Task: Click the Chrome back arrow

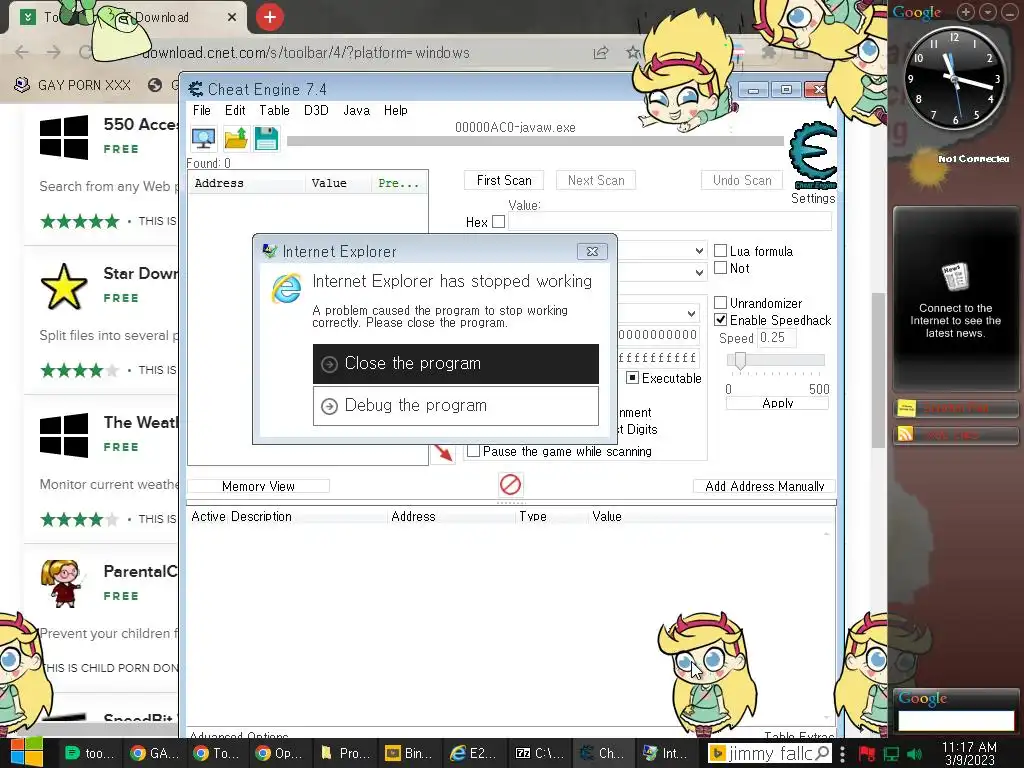Action: [22, 52]
